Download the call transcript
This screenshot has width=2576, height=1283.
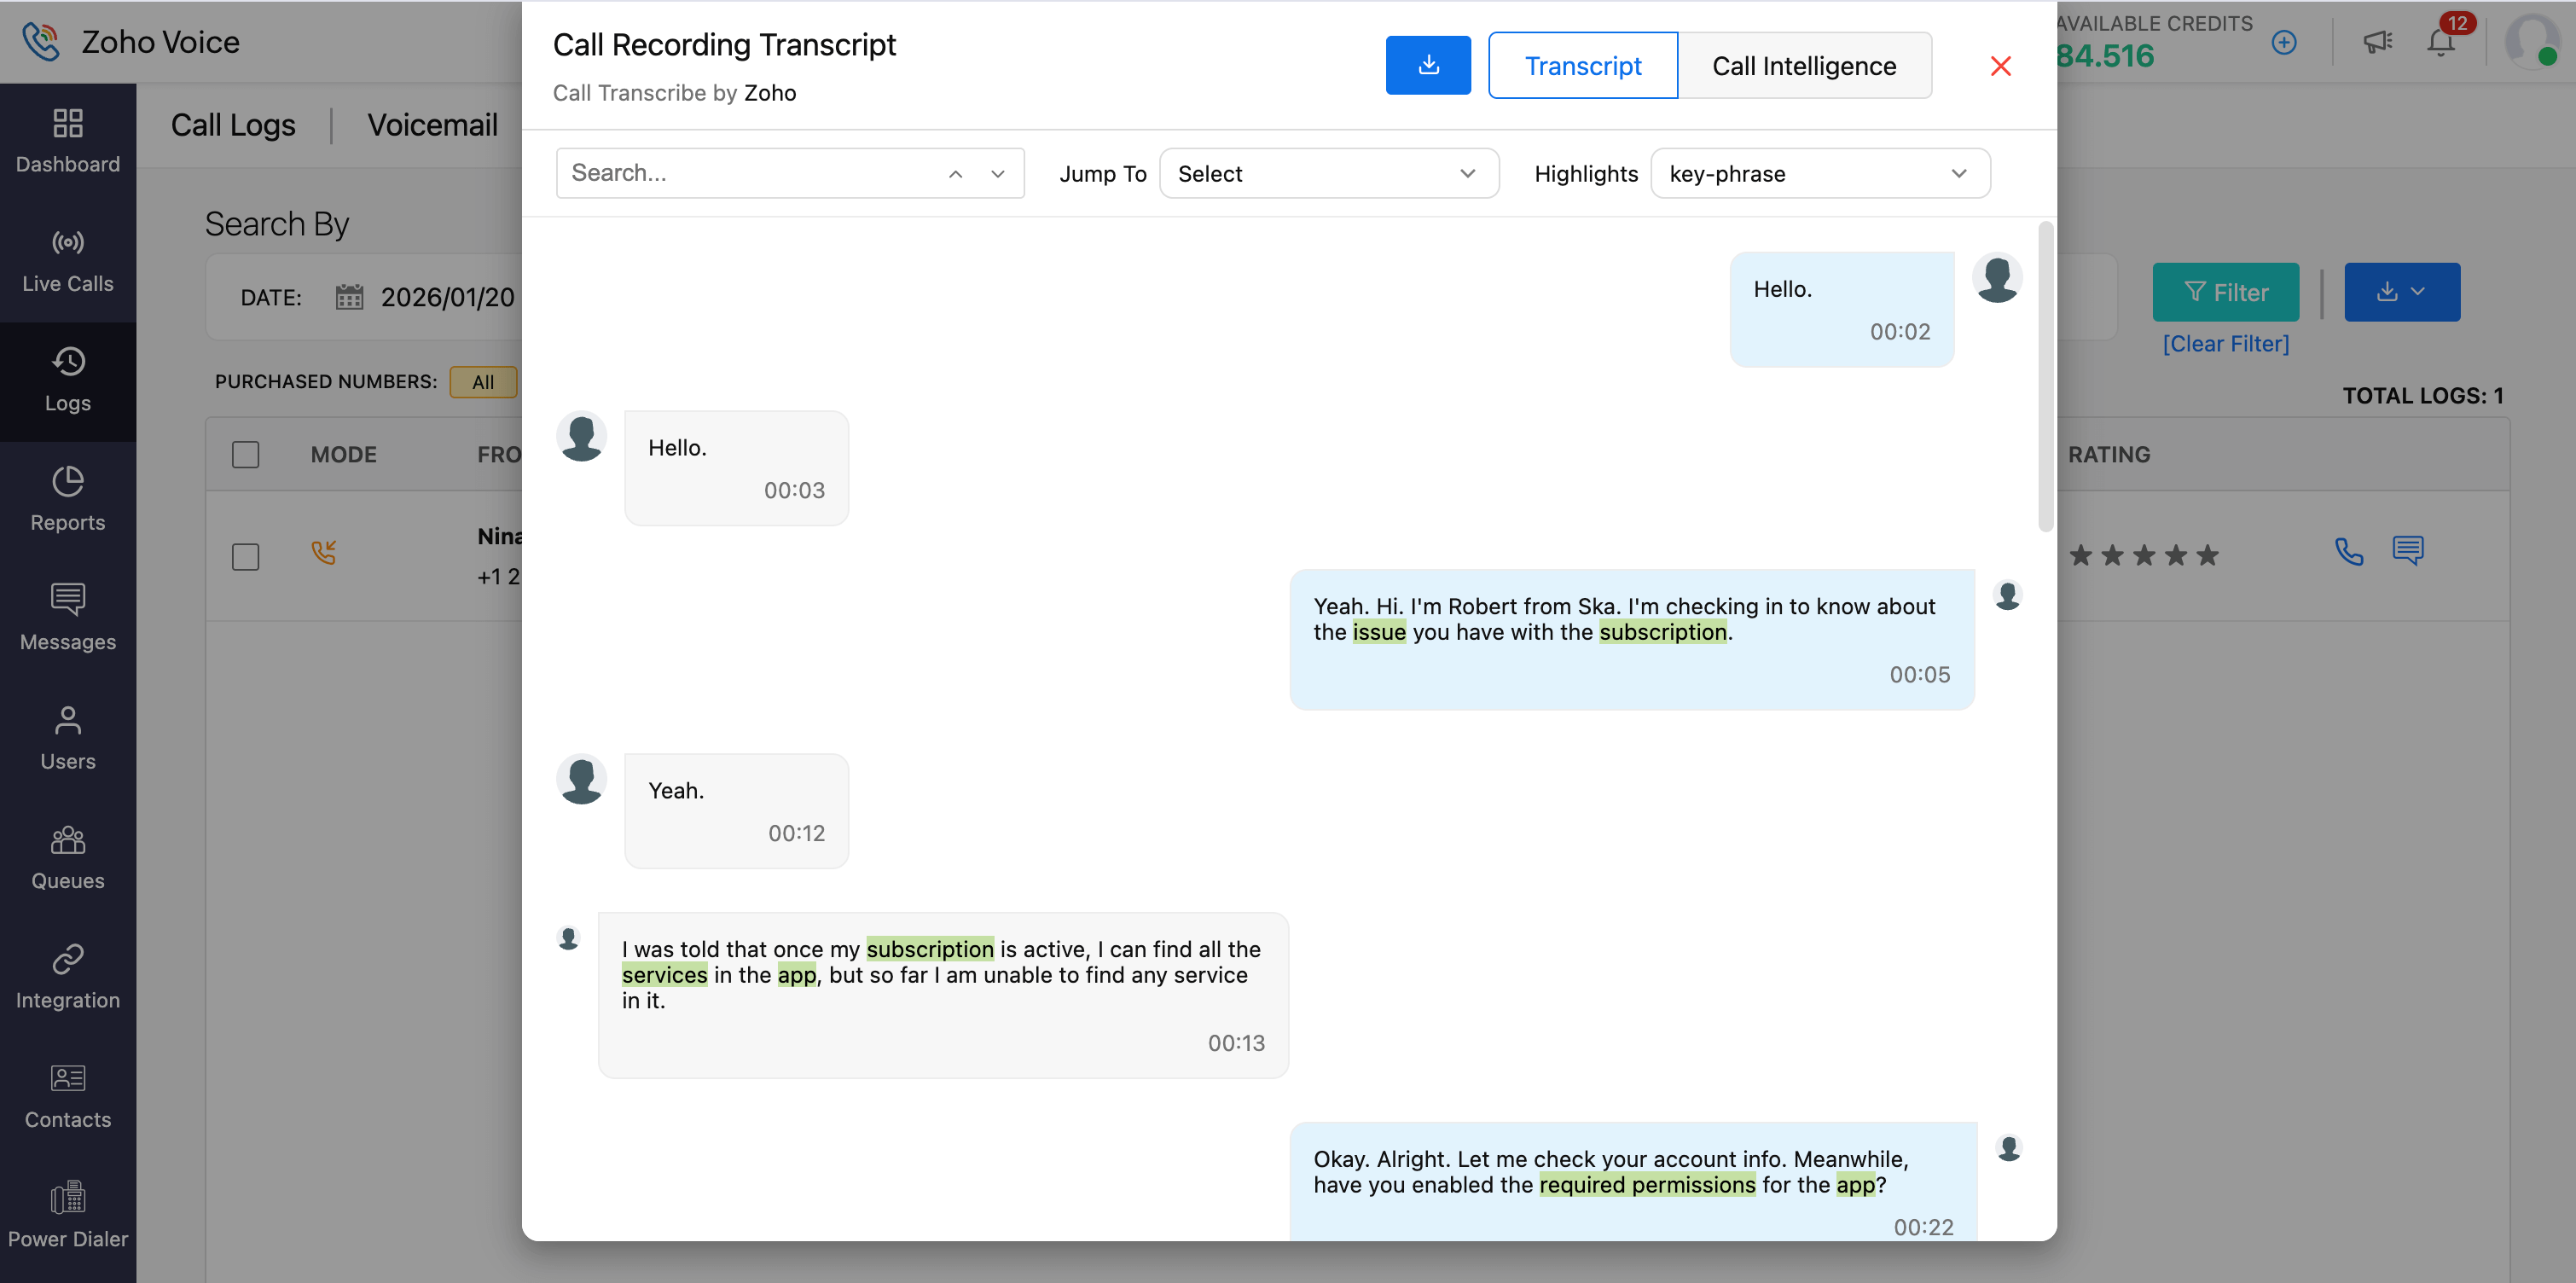pyautogui.click(x=1427, y=65)
